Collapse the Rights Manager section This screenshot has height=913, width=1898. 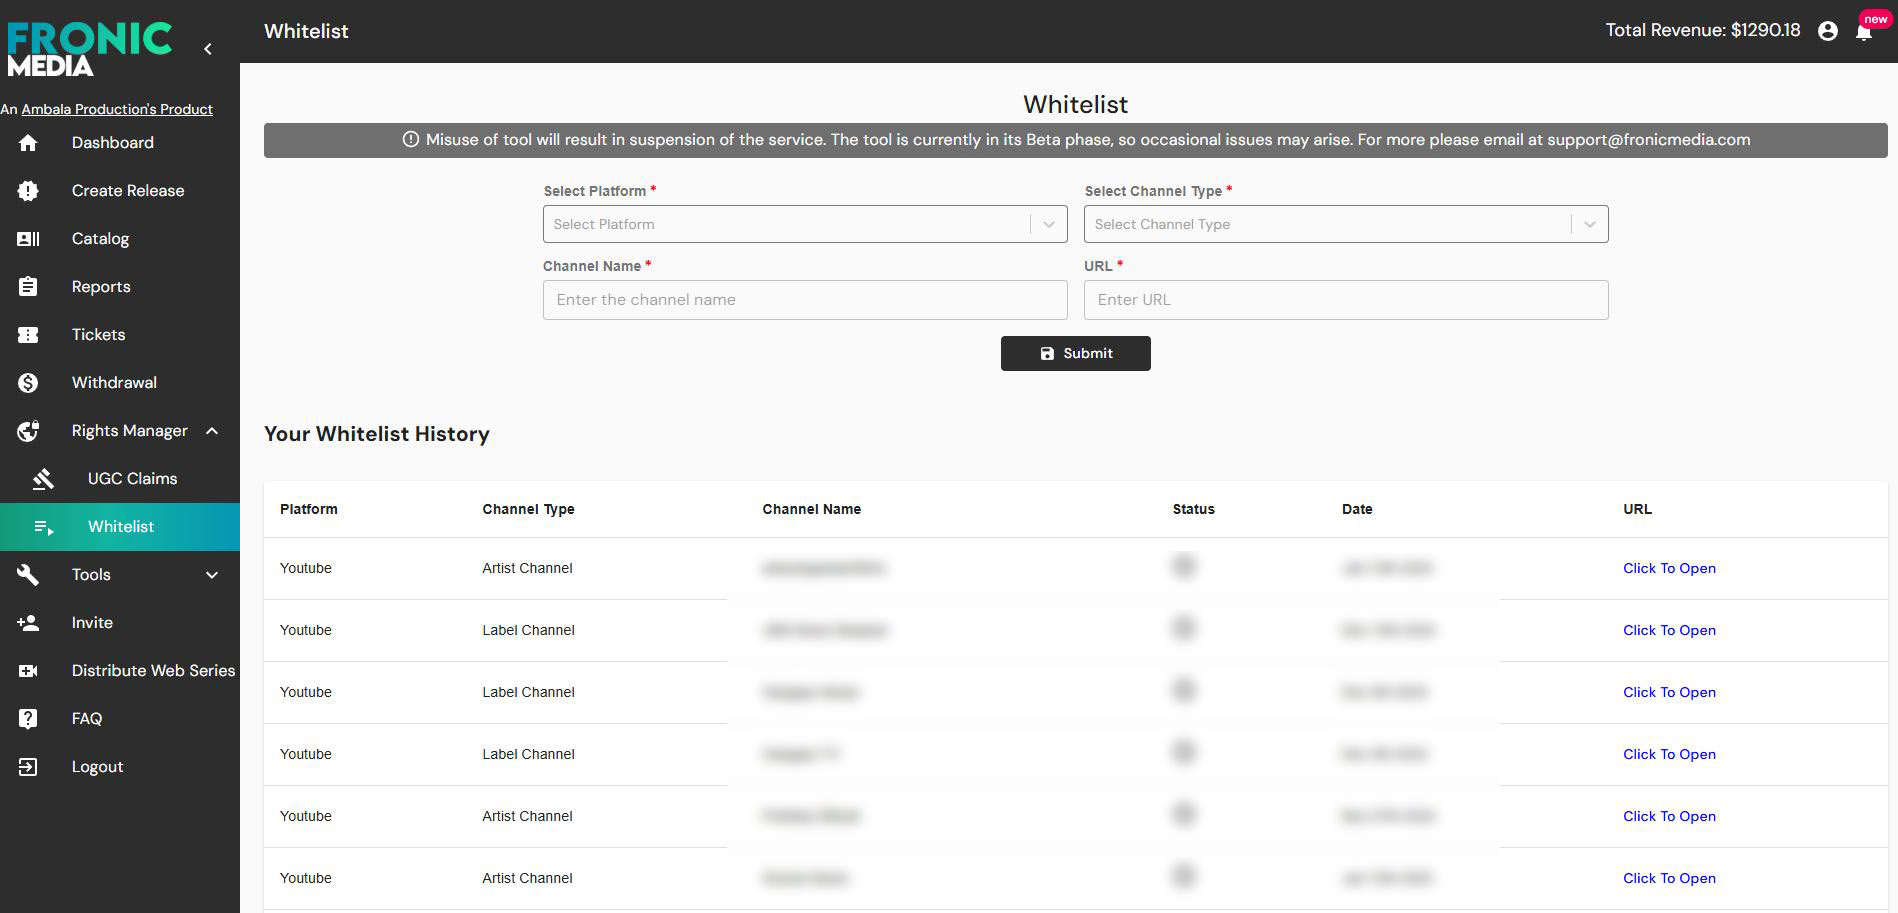(212, 431)
